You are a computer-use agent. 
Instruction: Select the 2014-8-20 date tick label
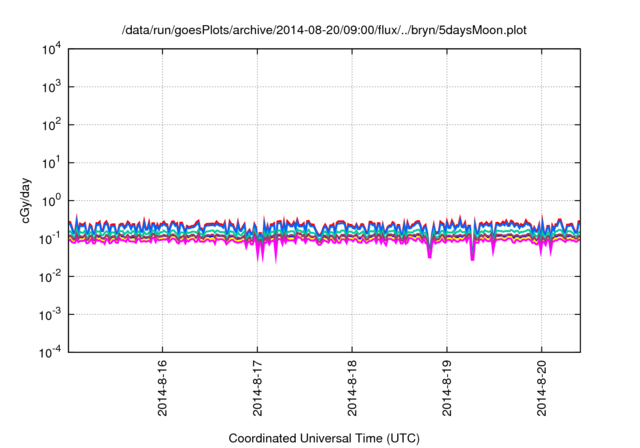tap(541, 387)
